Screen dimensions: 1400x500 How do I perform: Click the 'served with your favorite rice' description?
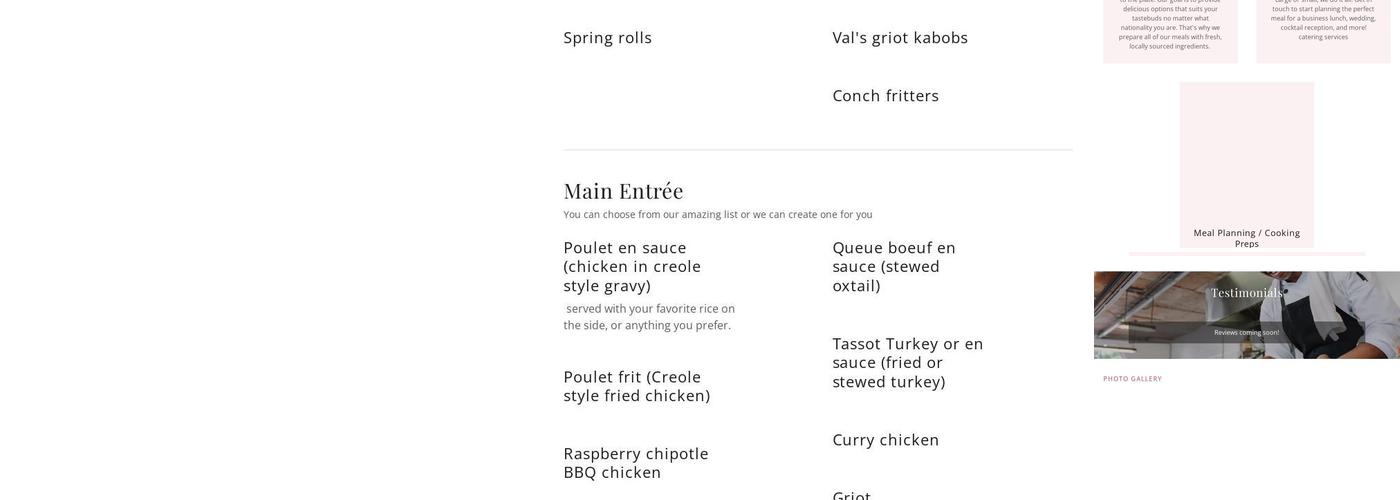tap(649, 317)
